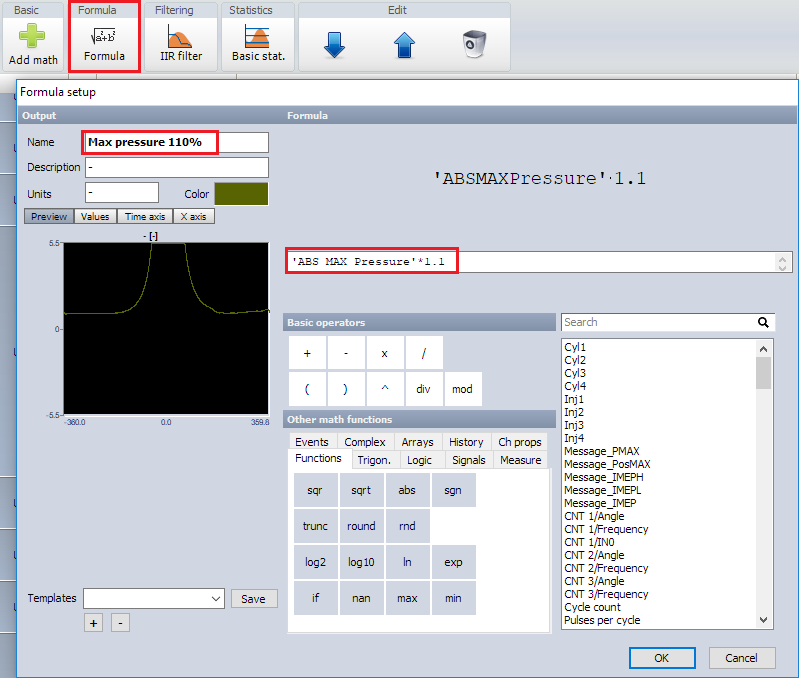799x678 pixels.
Task: Move item up with blue arrow
Action: [404, 45]
